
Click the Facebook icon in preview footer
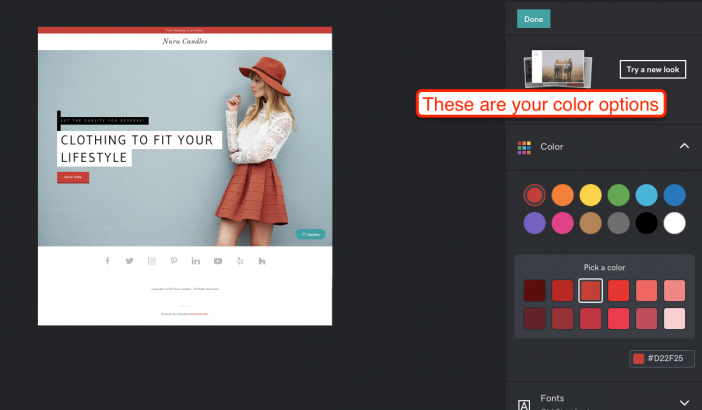coord(107,261)
